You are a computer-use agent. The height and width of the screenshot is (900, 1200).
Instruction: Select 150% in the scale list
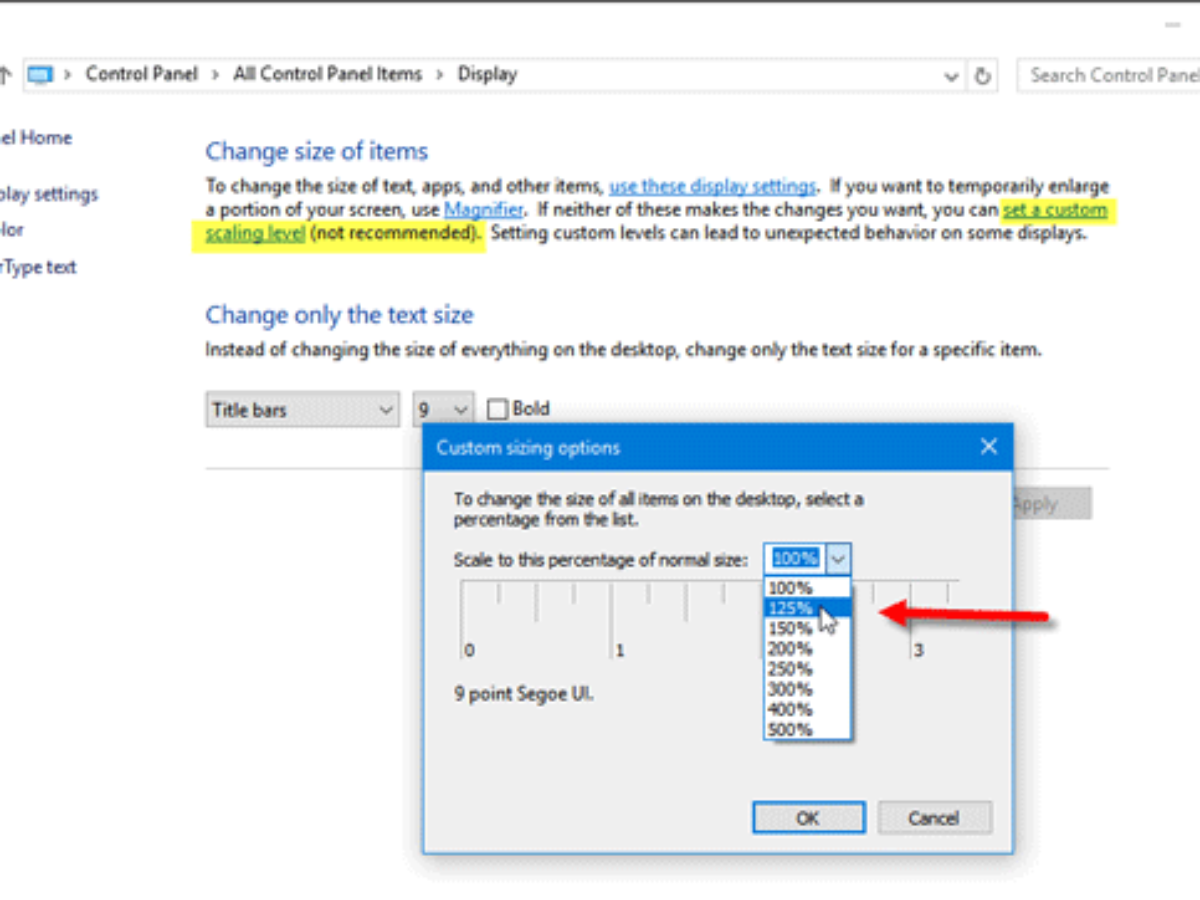click(x=807, y=629)
